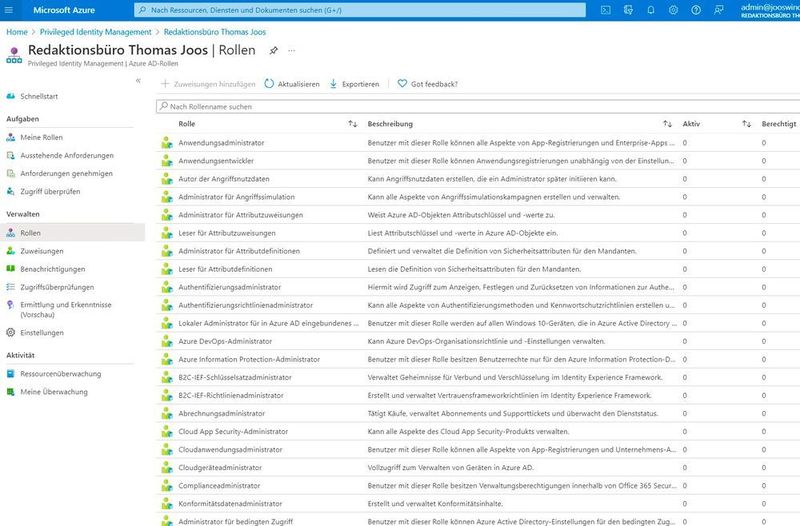The width and height of the screenshot is (800, 526).
Task: Open the Azure DevOps-Administrator role
Action: [225, 341]
